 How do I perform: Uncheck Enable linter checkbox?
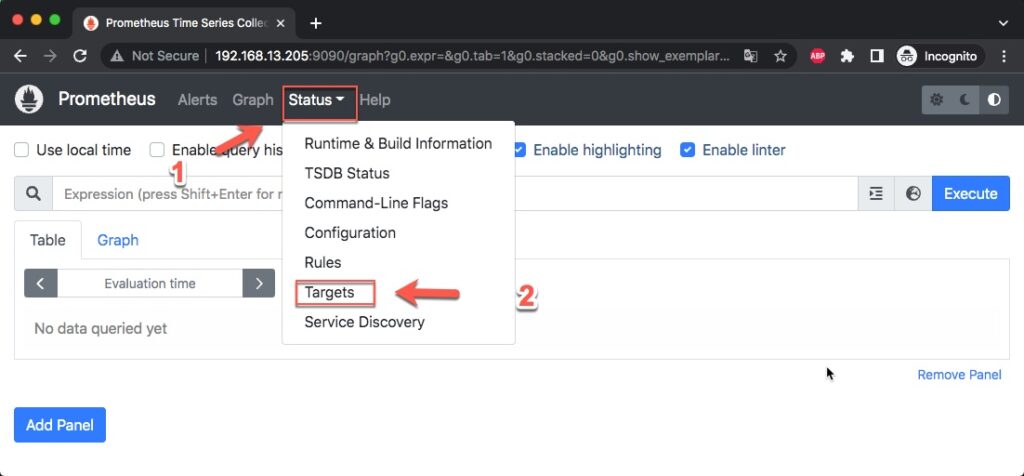pos(687,150)
